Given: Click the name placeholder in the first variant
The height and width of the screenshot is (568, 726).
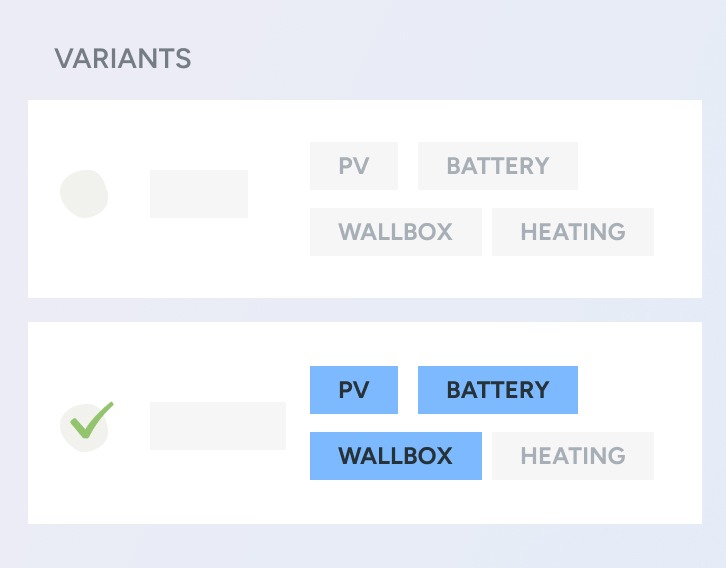Looking at the screenshot, I should click(199, 194).
